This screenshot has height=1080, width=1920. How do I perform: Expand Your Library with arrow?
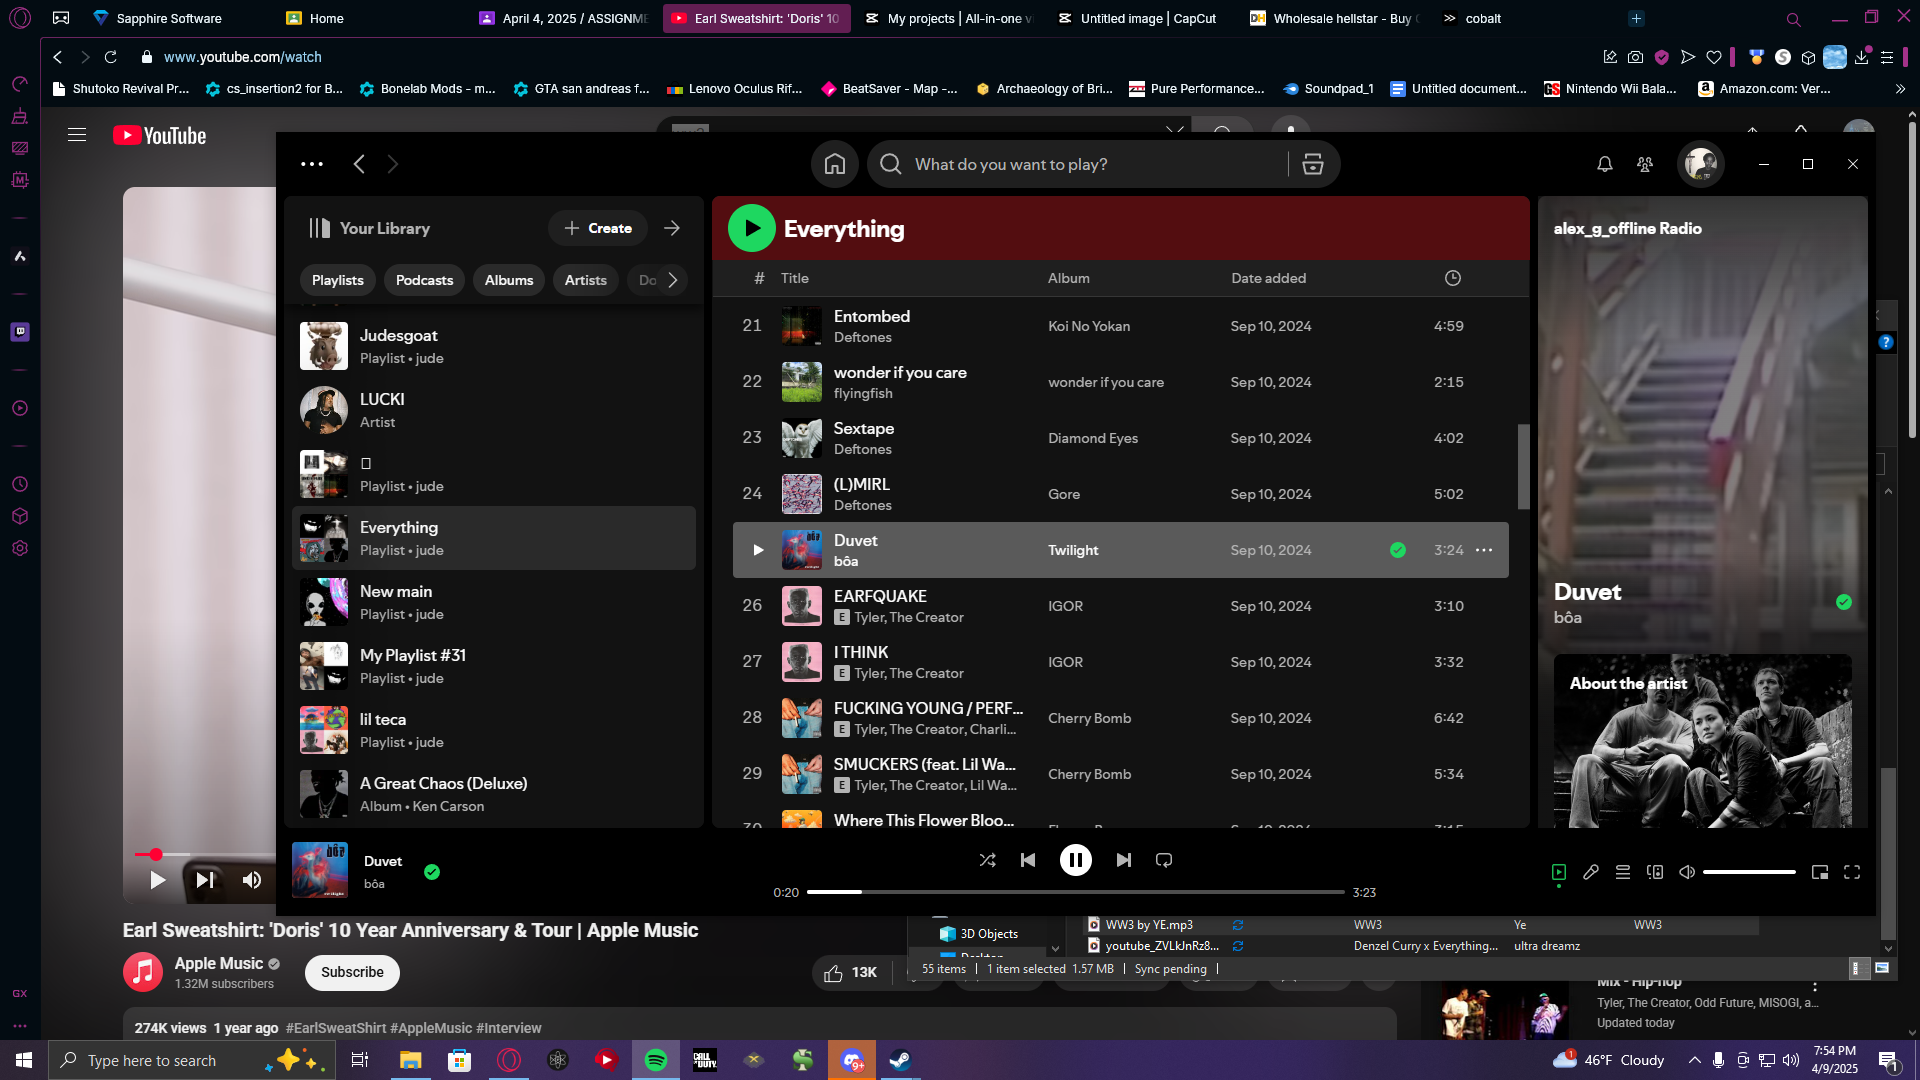pos(672,228)
